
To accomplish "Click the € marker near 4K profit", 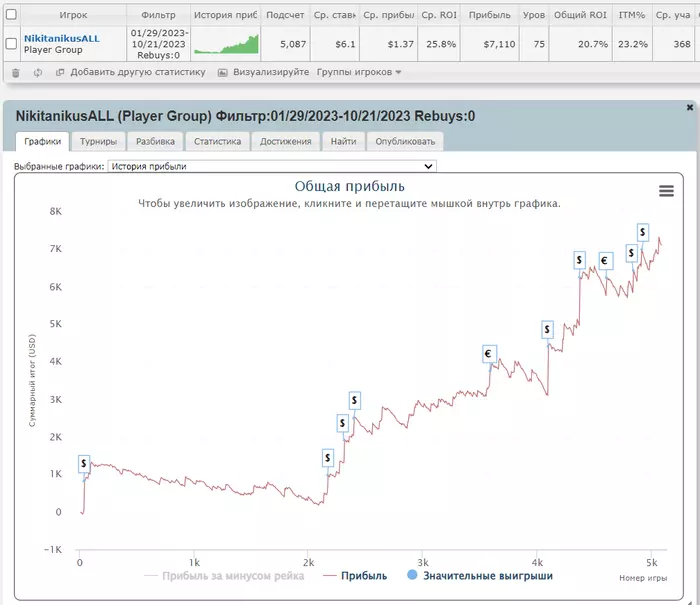I will tap(489, 354).
